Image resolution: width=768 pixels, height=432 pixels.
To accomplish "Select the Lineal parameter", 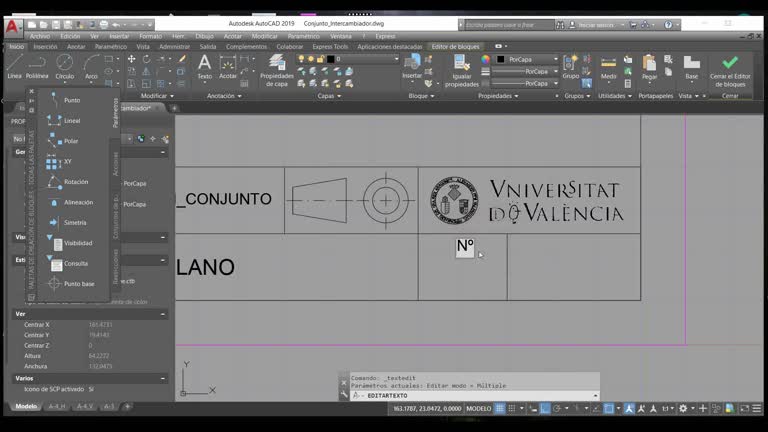I will 64,120.
